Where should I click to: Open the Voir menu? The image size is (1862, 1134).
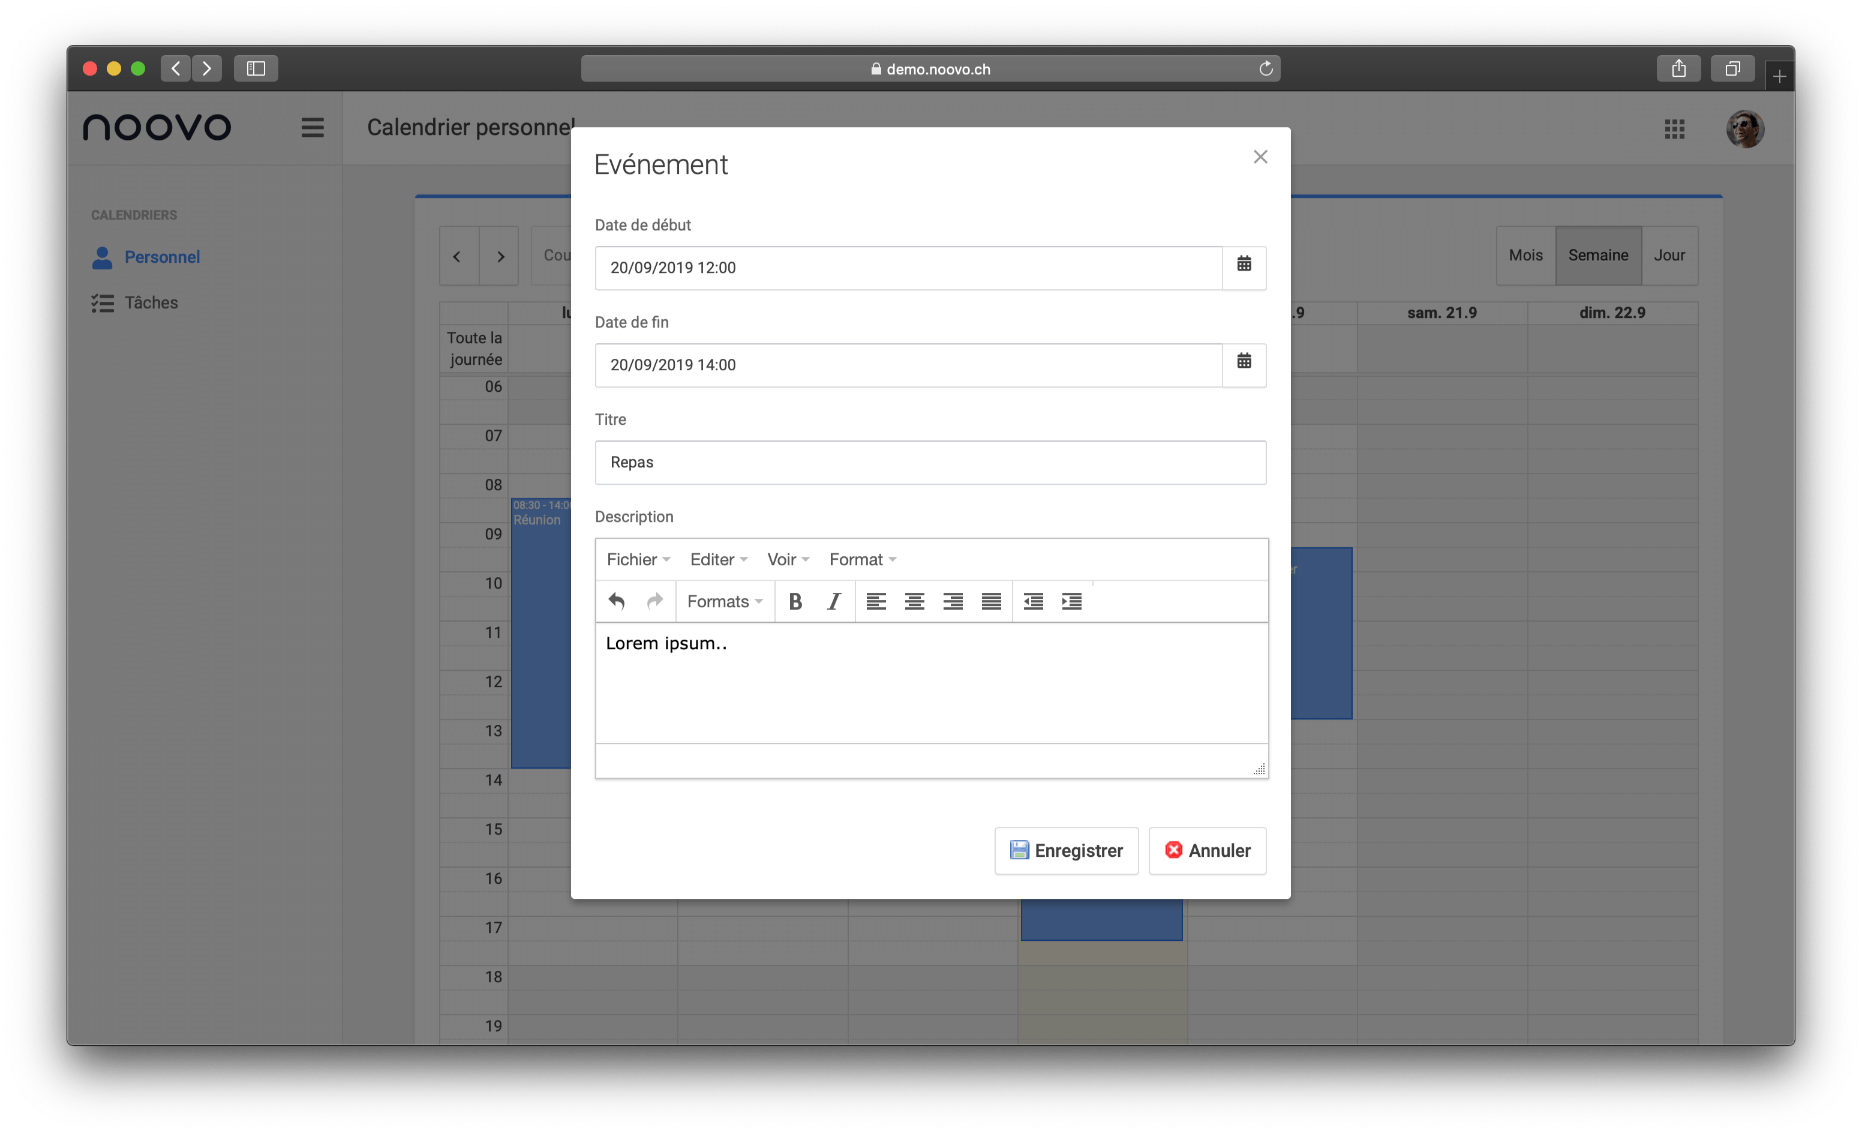pos(788,559)
